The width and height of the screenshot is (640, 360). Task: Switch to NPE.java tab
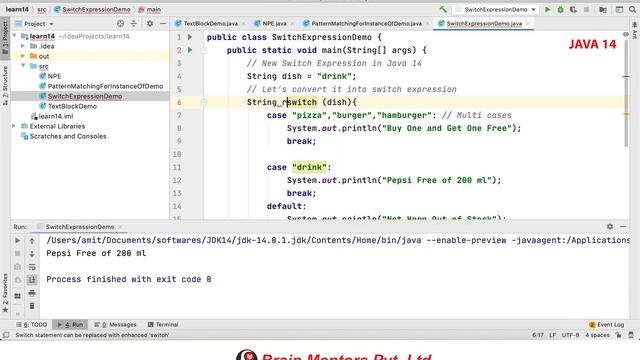pos(274,24)
